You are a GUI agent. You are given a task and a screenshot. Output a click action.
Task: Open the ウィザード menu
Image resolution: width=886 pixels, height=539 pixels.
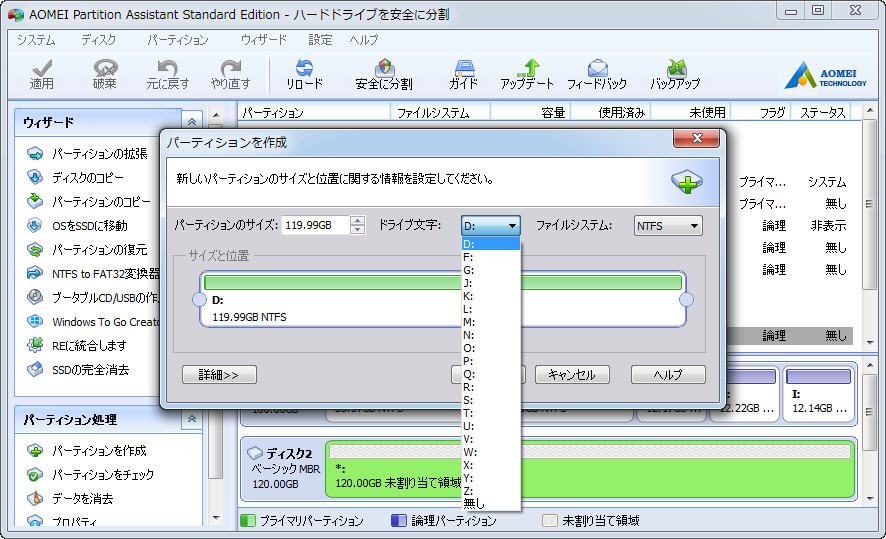264,40
